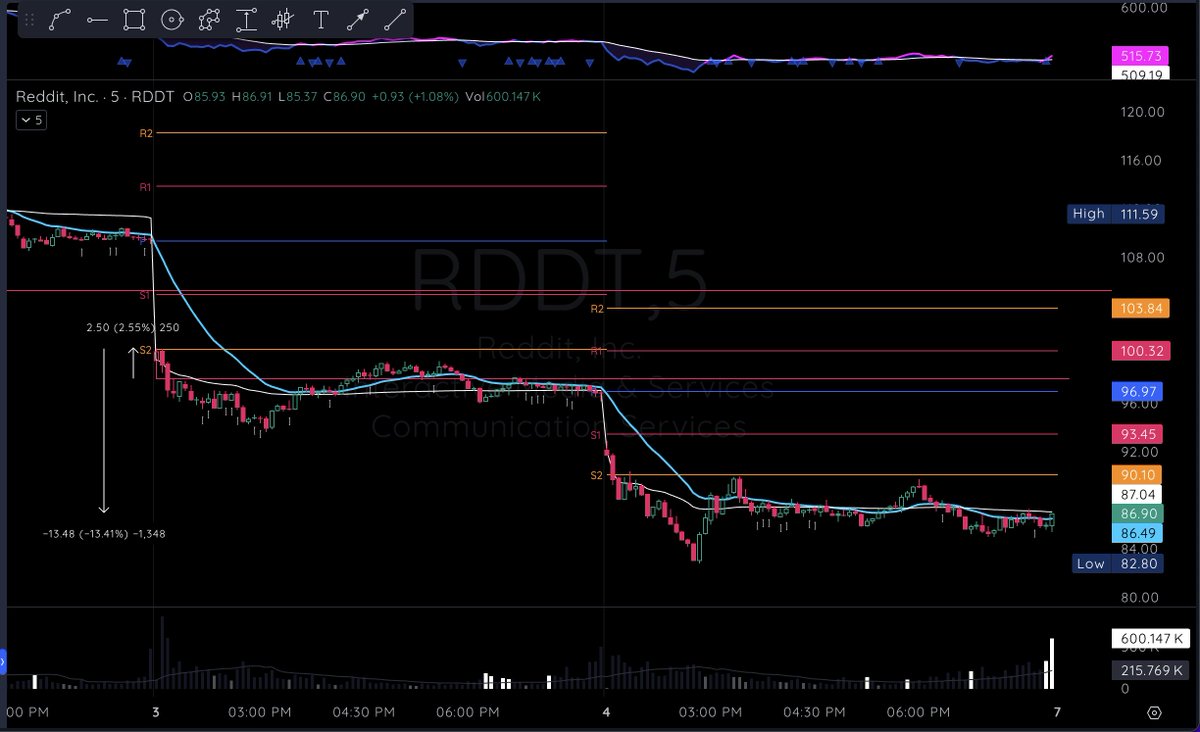Toggle the floating toolbar drag handle

click(x=30, y=20)
